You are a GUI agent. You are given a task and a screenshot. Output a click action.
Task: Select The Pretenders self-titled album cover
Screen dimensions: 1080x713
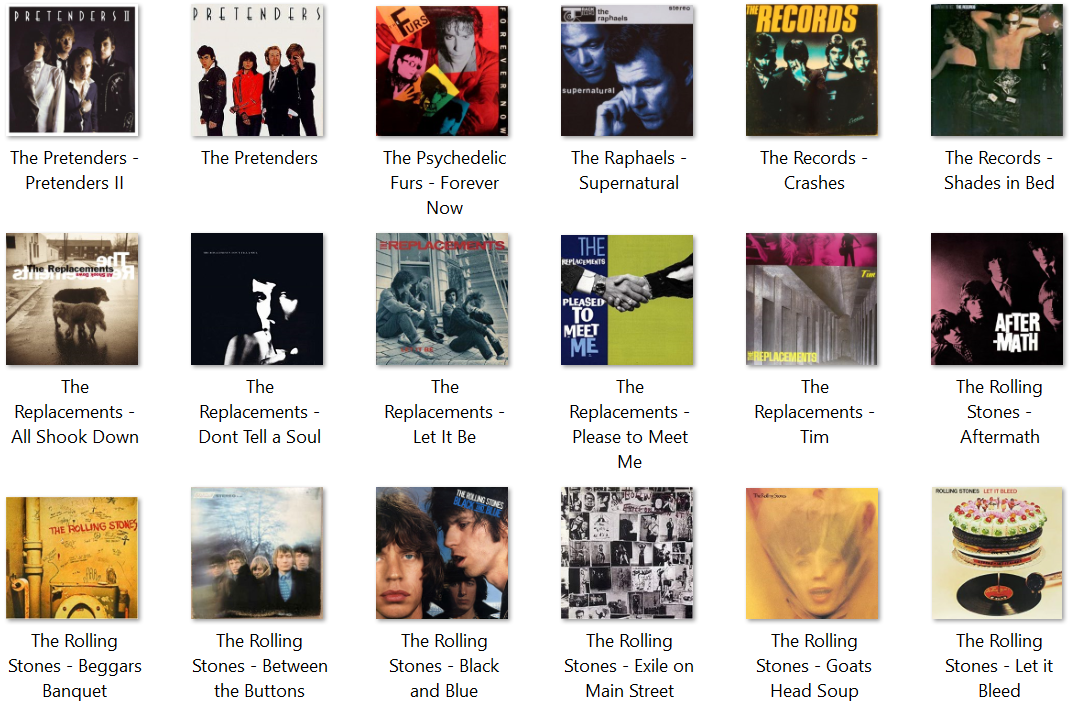tap(257, 70)
